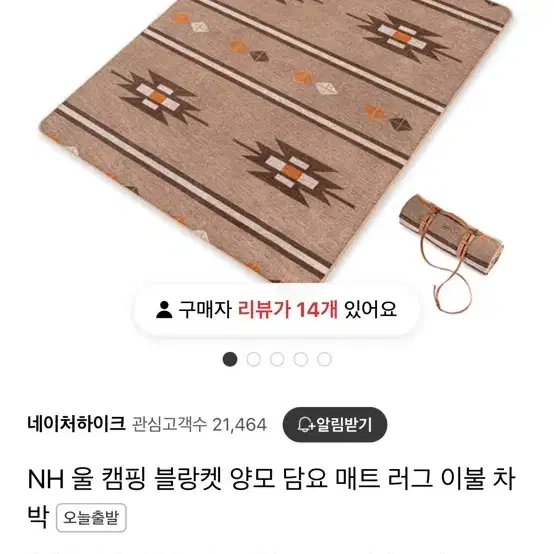Go to the third carousel image dot
This screenshot has width=554, height=554.
pos(277,359)
